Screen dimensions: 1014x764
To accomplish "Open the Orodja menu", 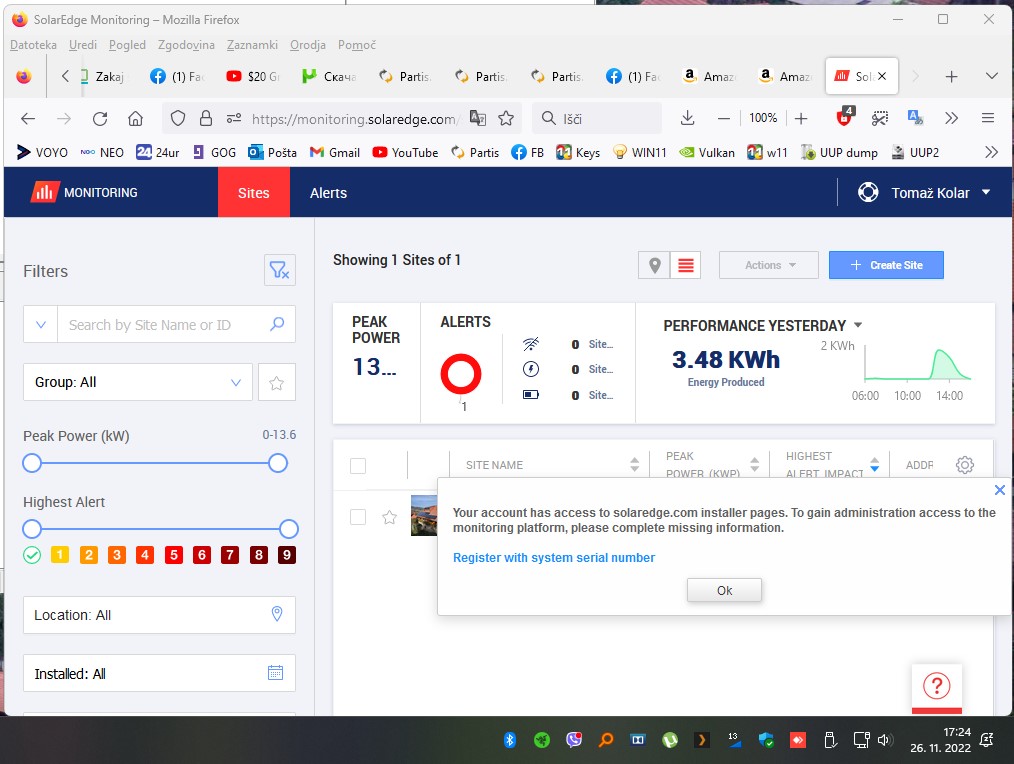I will pos(308,45).
